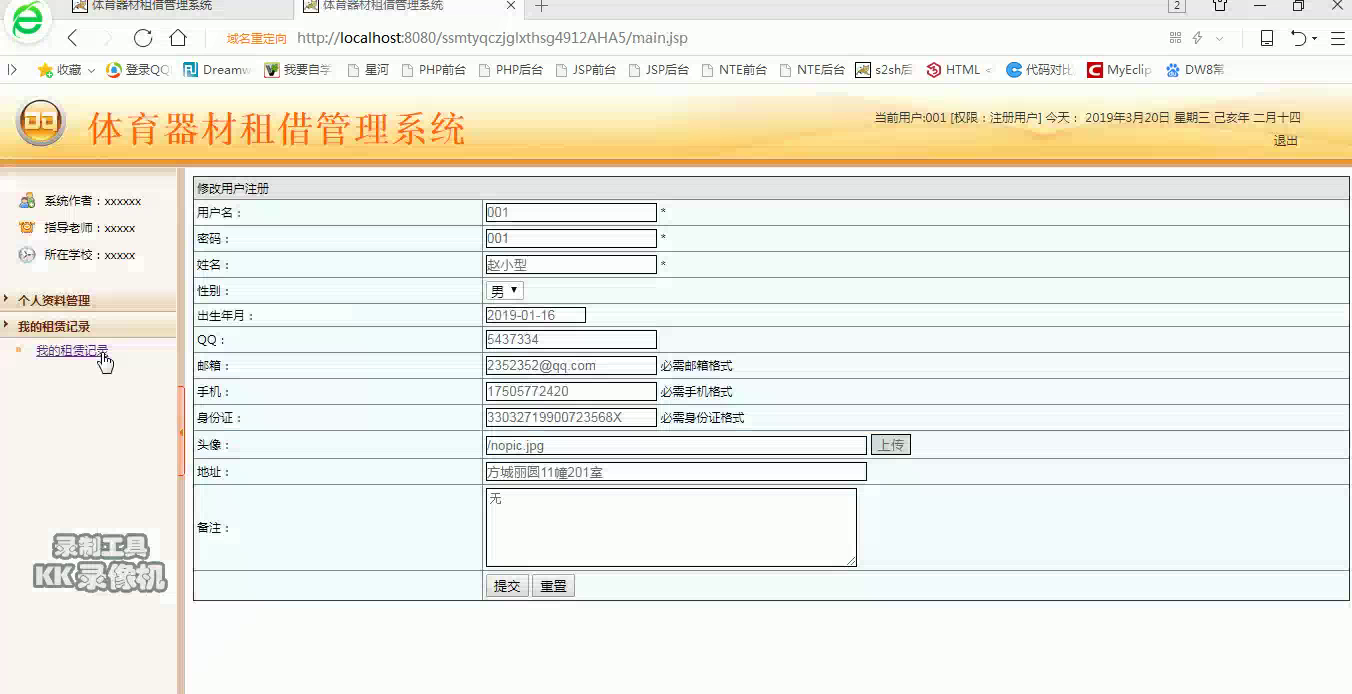Viewport: 1352px width, 694px height.
Task: Open the 登录QQ bookmark
Action: pyautogui.click(x=139, y=70)
